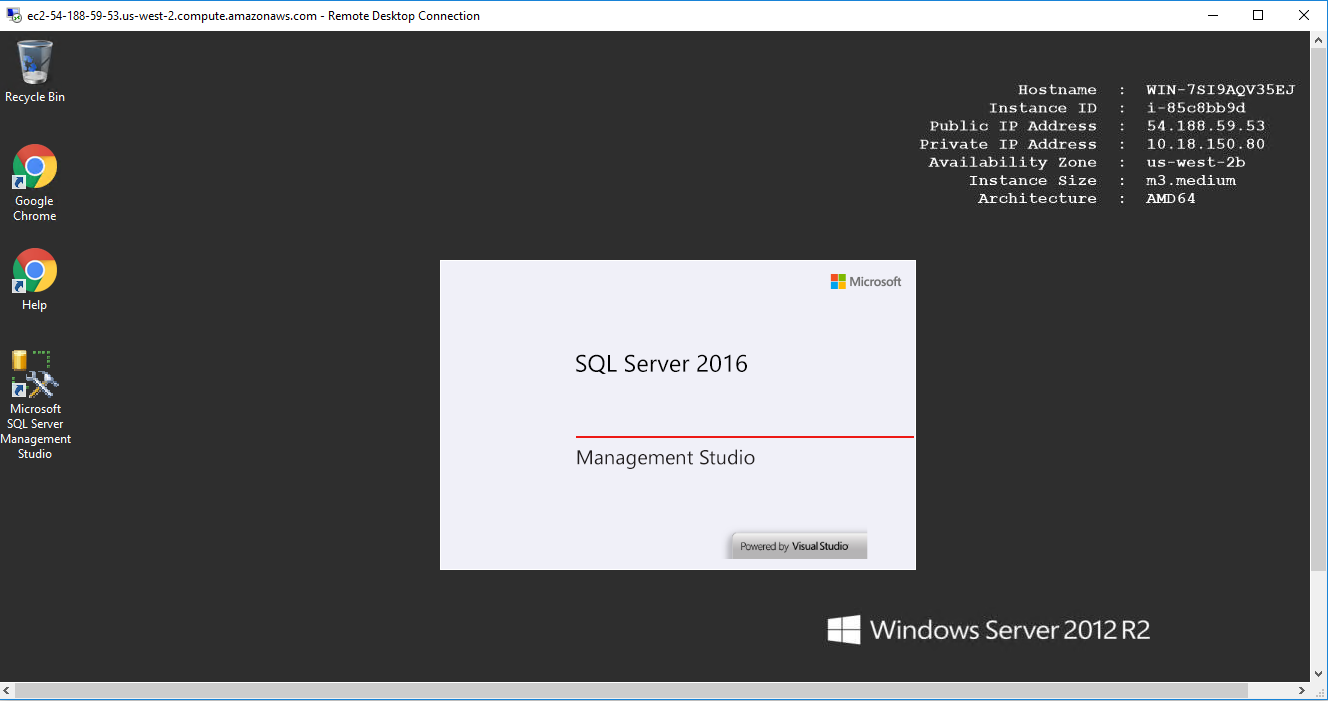
Task: Click the "SQL Server 2016" splash heading
Action: [x=661, y=364]
